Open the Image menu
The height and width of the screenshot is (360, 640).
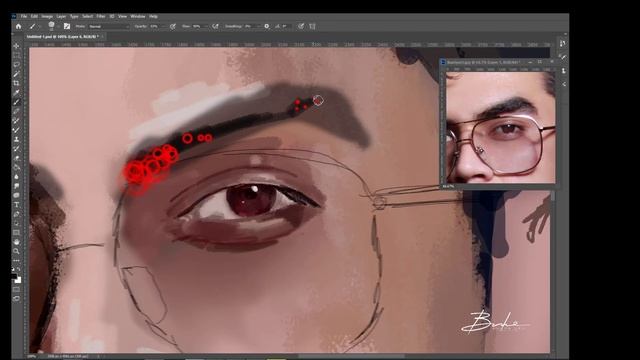[x=47, y=16]
